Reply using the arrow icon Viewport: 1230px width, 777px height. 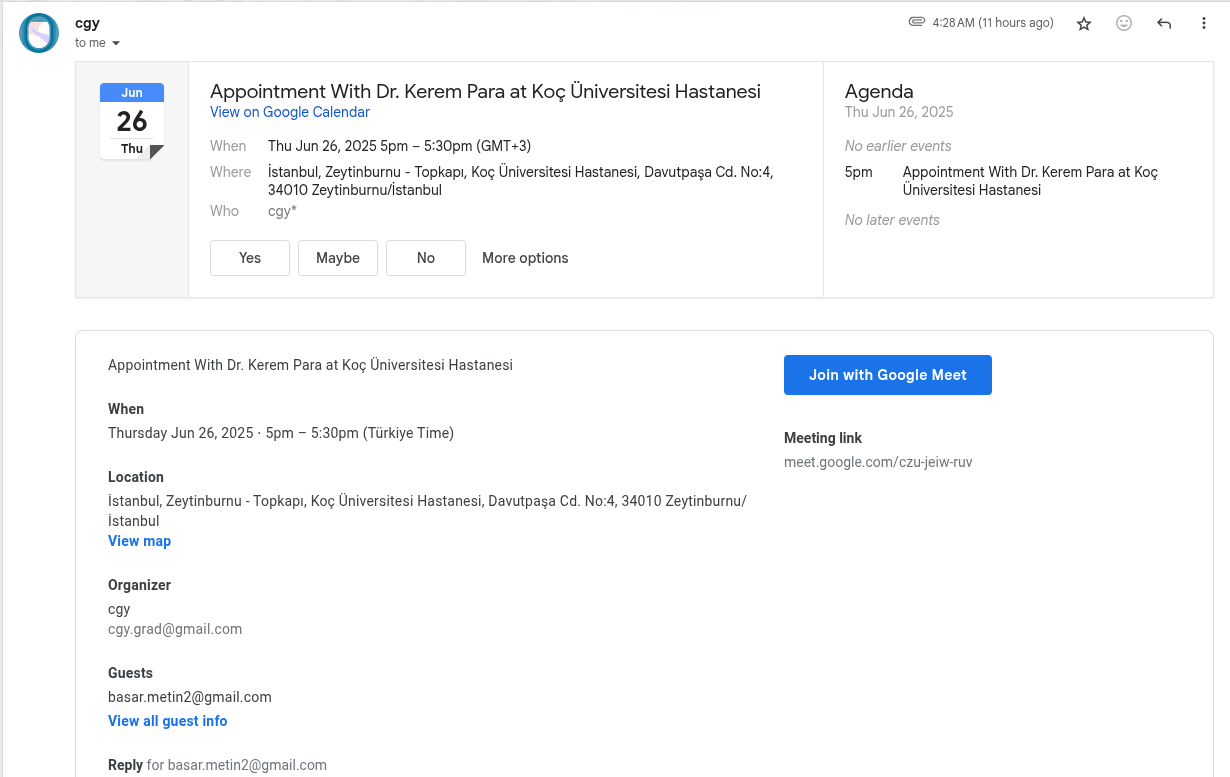point(1164,23)
